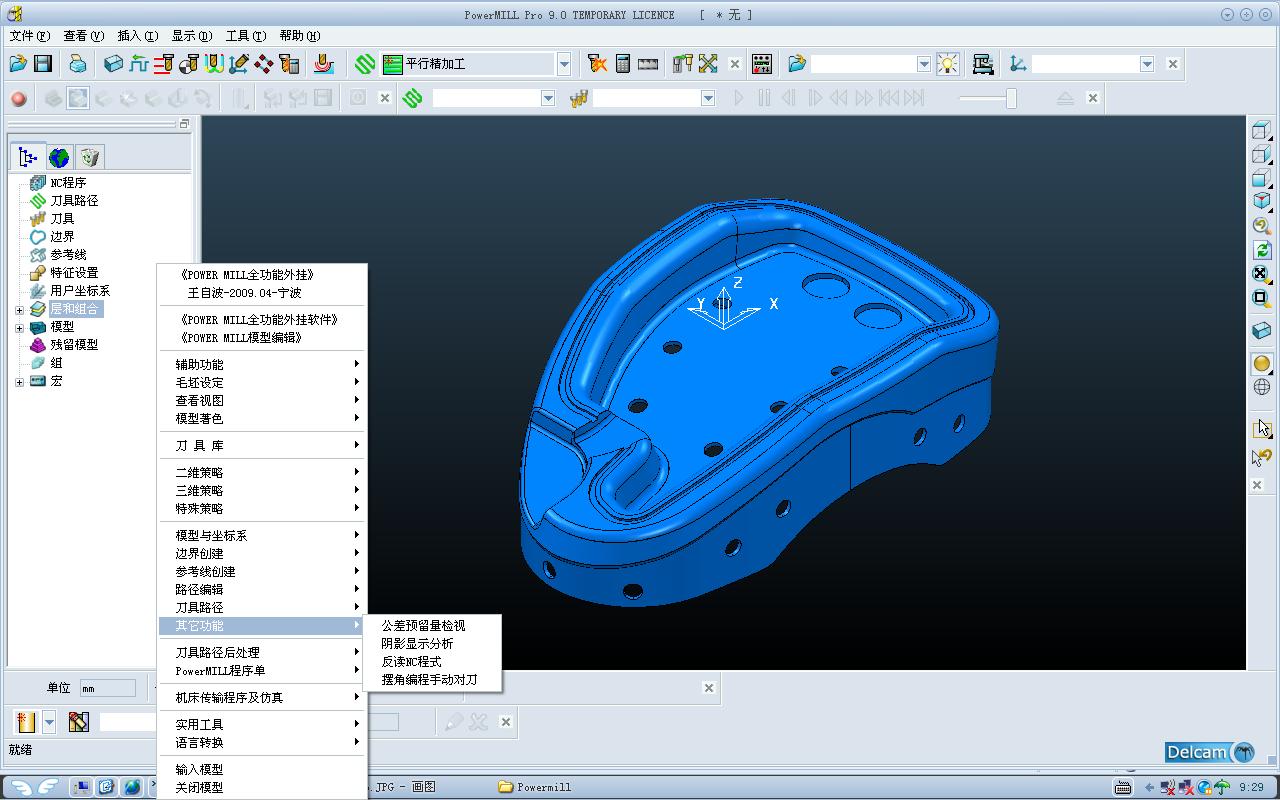This screenshot has width=1280, height=800.
Task: Select 公差预留量检视 from submenu
Action: click(424, 625)
